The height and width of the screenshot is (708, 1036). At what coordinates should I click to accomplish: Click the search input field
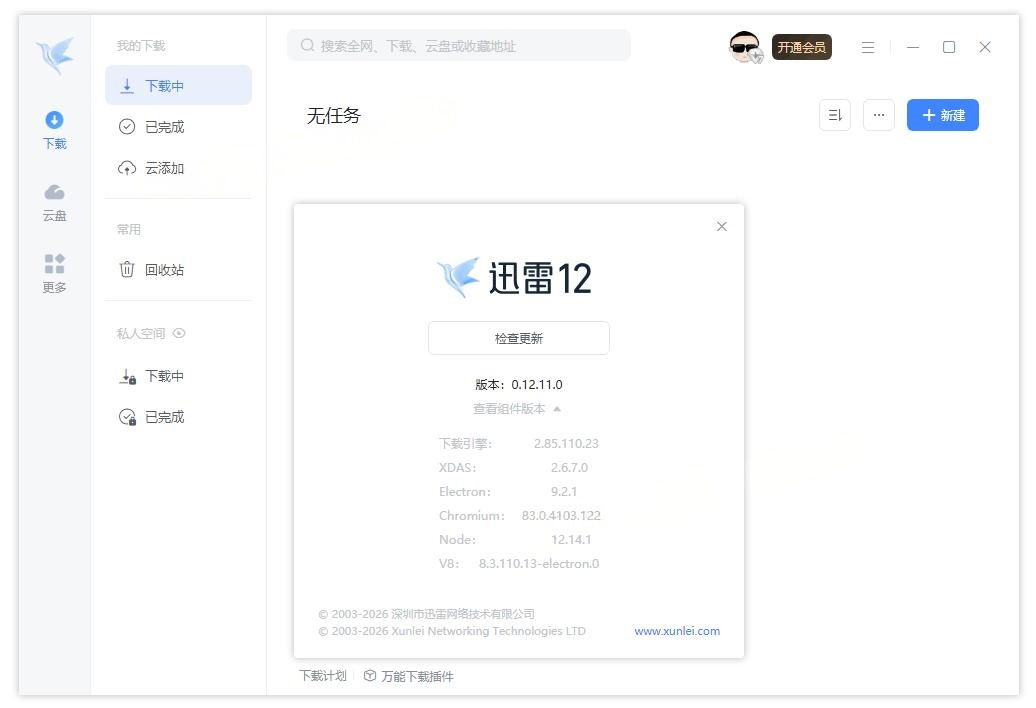(x=458, y=45)
